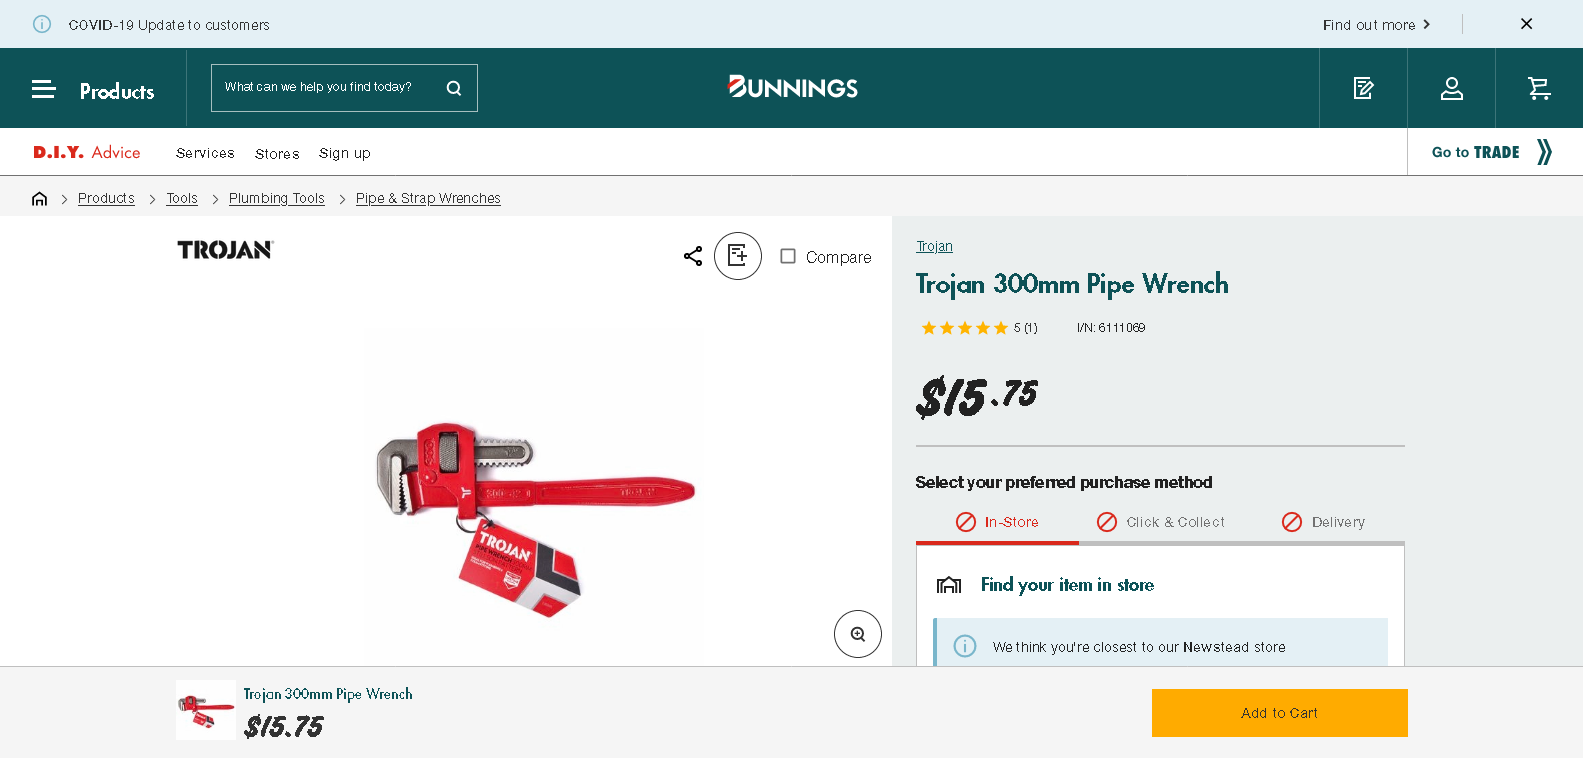
Task: Select the Click & Collect purchase method
Action: 1160,521
